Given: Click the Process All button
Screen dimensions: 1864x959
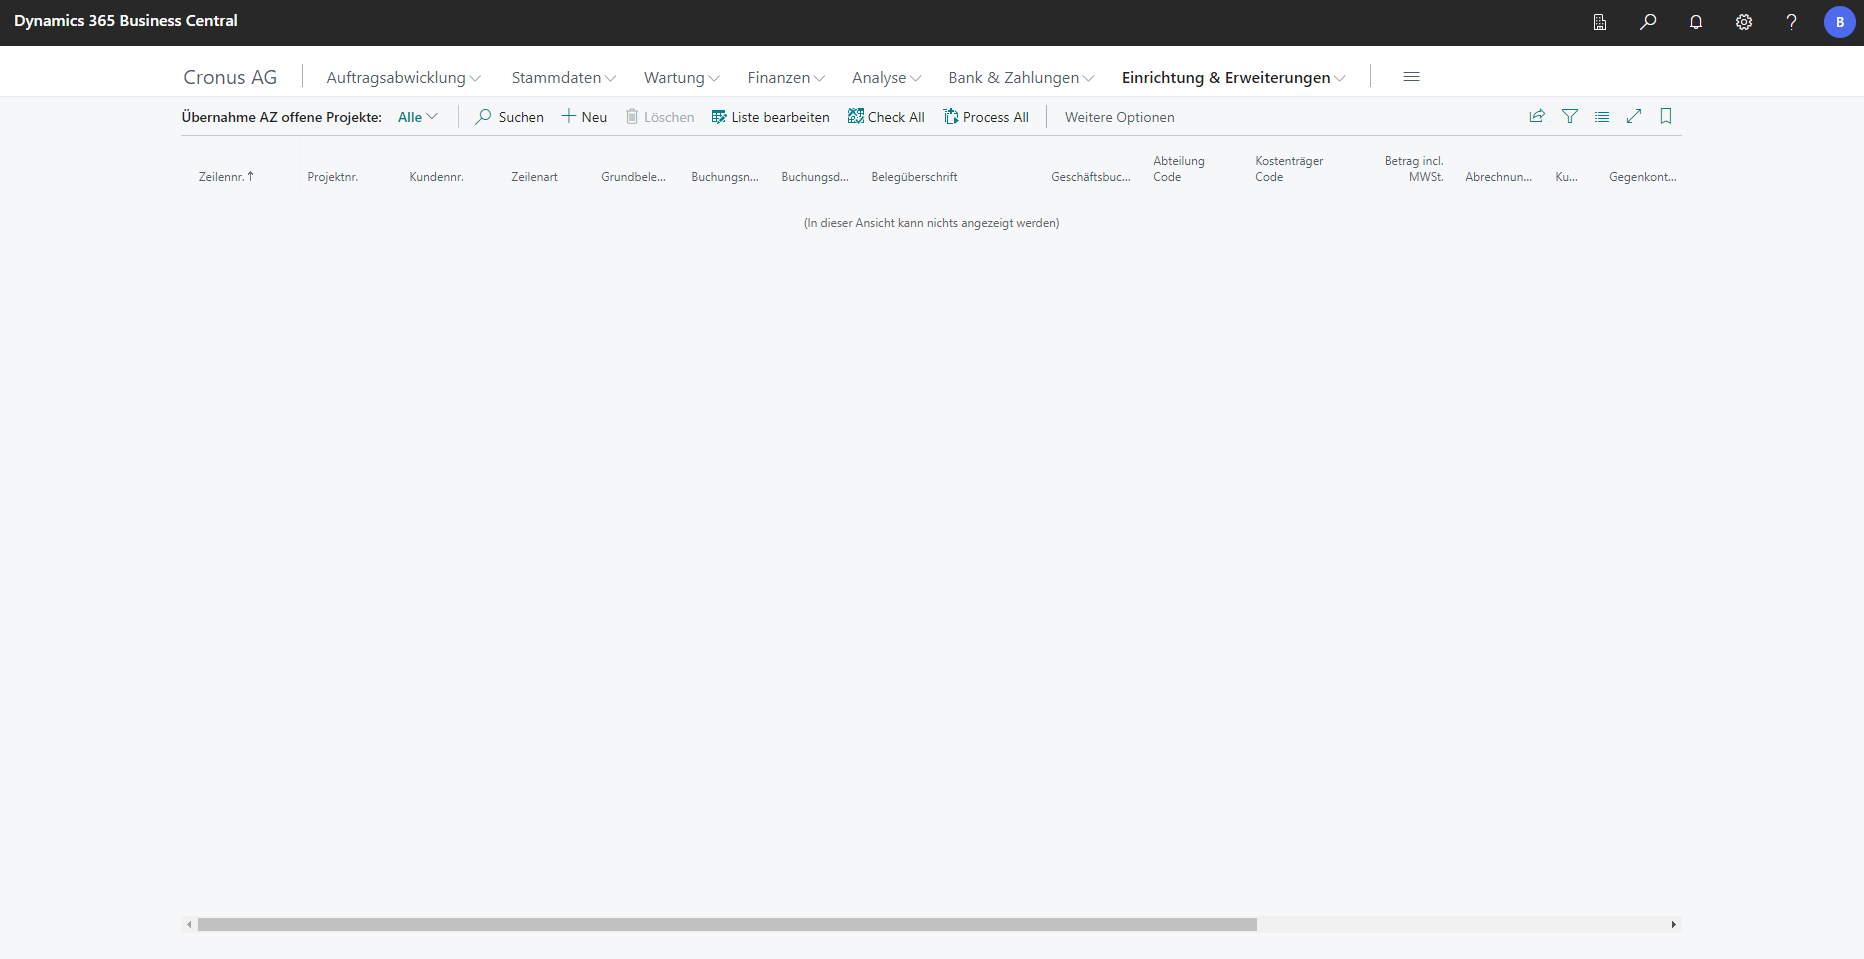Looking at the screenshot, I should point(986,117).
